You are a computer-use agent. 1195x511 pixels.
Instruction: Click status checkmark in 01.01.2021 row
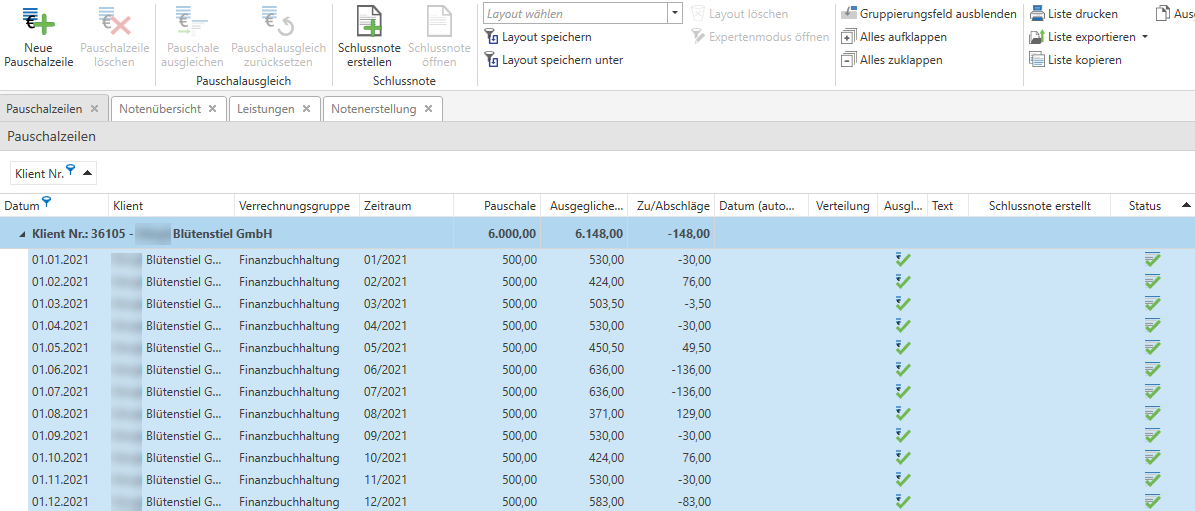pos(1152,260)
